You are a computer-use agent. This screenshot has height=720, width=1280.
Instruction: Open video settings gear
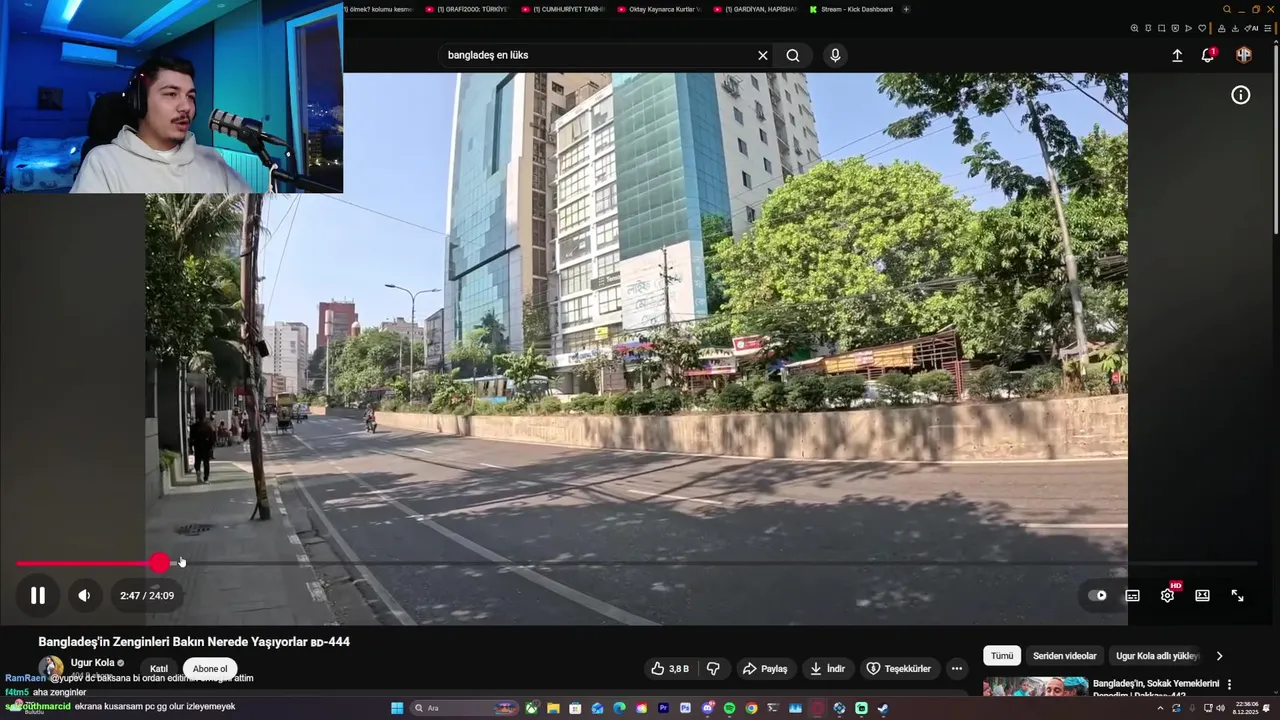(x=1167, y=595)
